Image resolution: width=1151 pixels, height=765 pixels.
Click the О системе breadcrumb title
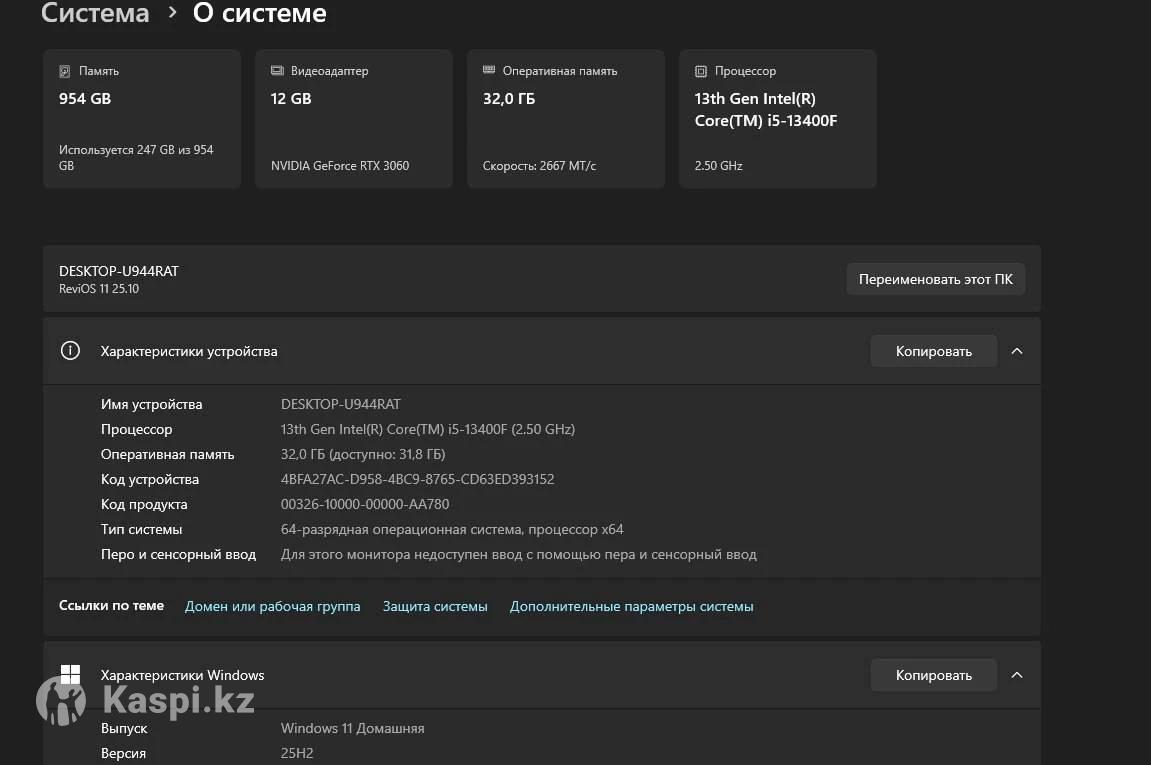pos(259,14)
